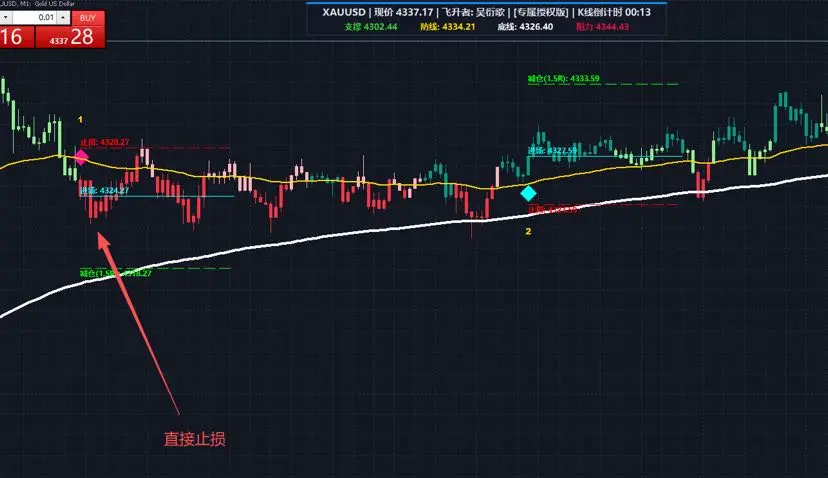This screenshot has width=828, height=478.
Task: Click the white 底线 4326.40 value
Action: point(525,27)
